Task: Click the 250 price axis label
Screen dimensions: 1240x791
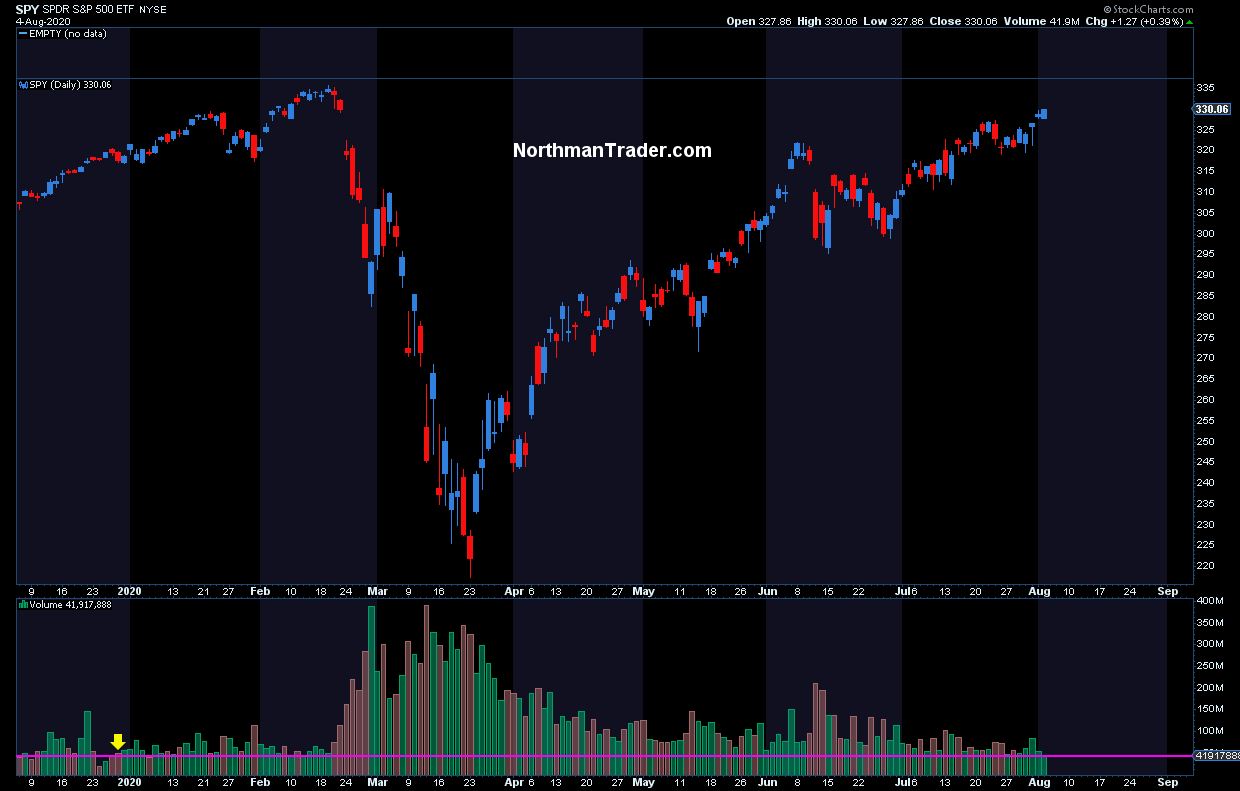Action: (x=1205, y=442)
